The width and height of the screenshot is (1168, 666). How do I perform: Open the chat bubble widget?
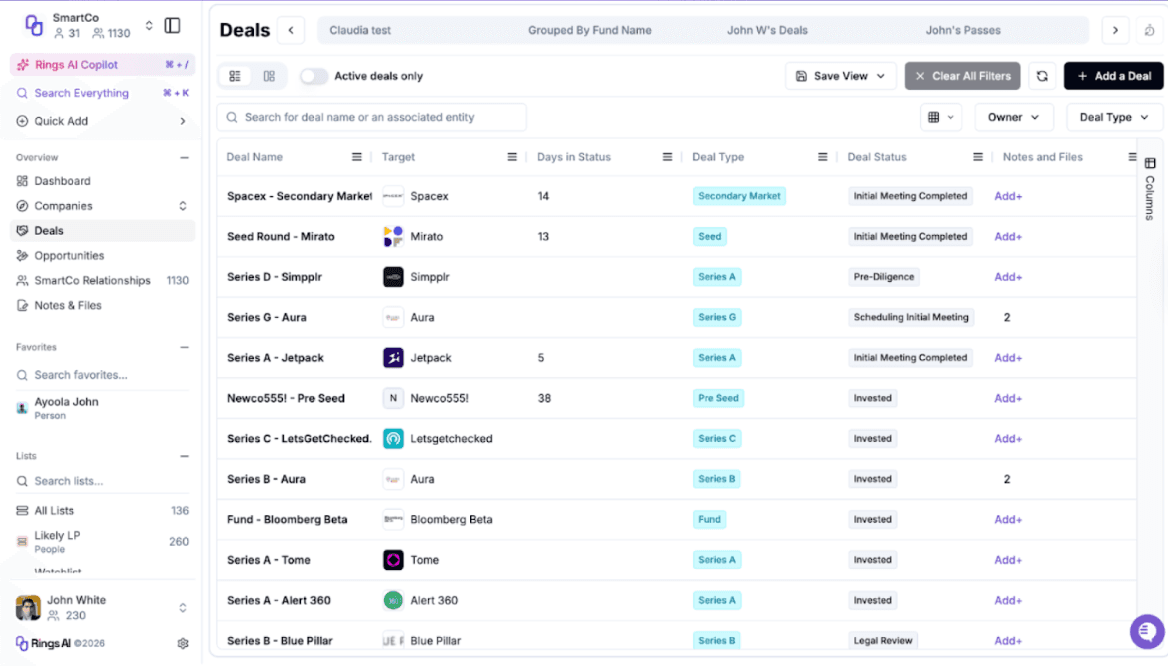1146,631
